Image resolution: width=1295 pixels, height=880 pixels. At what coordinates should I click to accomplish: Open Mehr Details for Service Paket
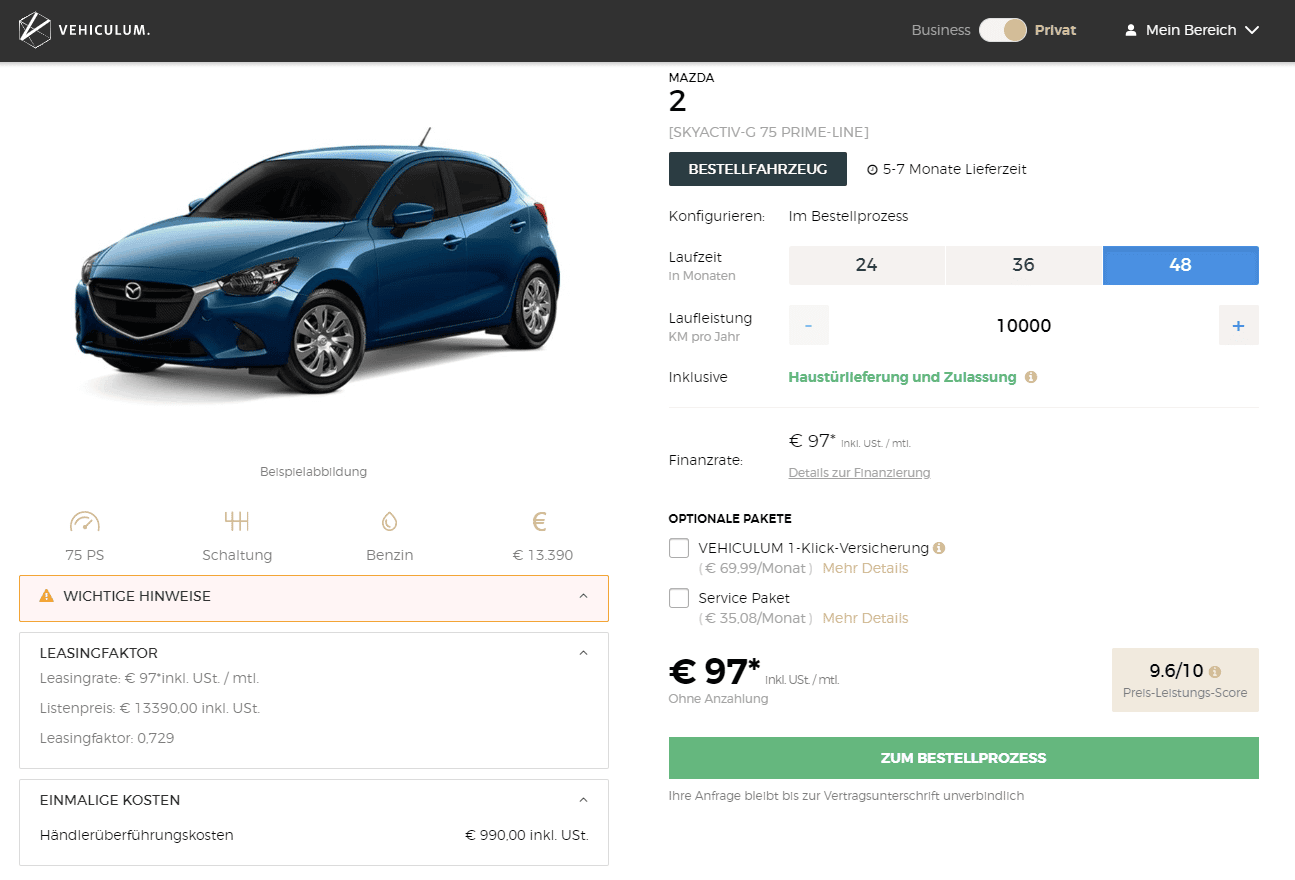(x=865, y=618)
